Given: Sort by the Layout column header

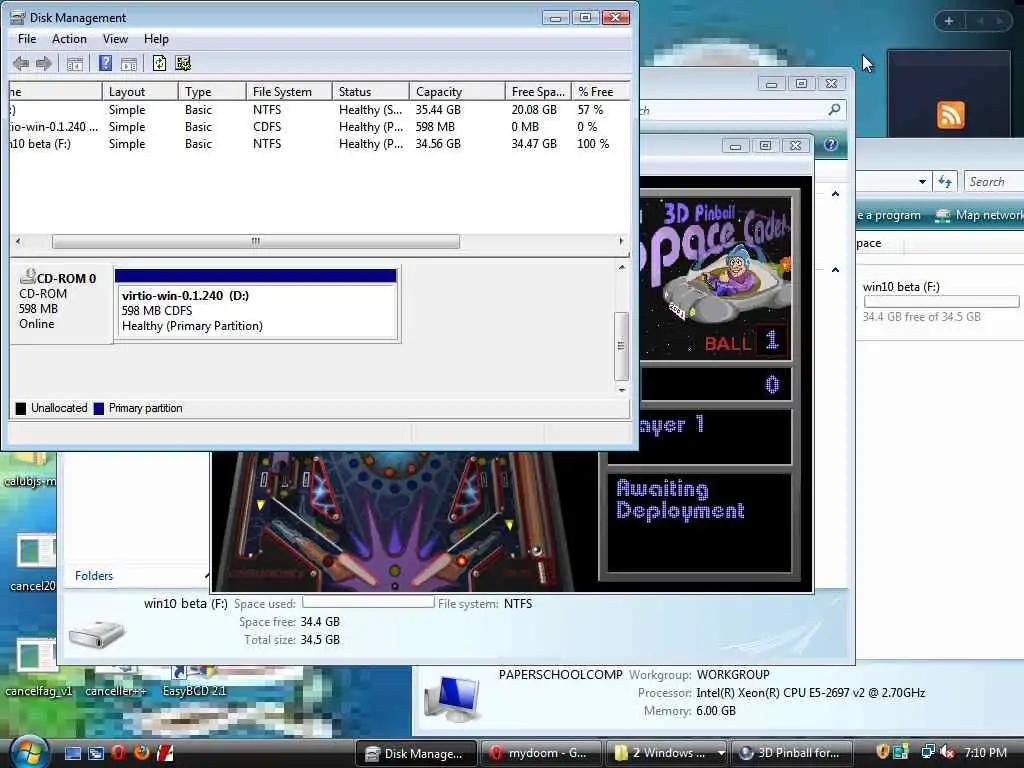Looking at the screenshot, I should tap(140, 91).
